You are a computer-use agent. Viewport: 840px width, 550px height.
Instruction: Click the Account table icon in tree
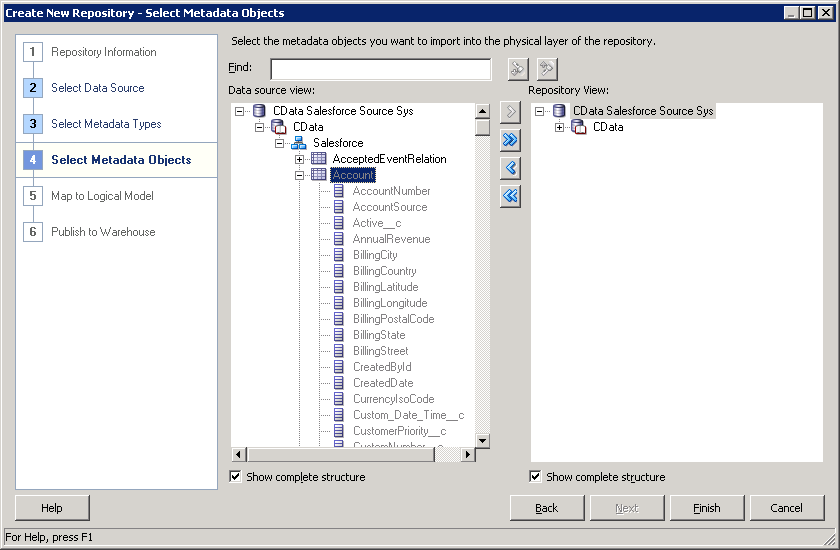point(319,175)
